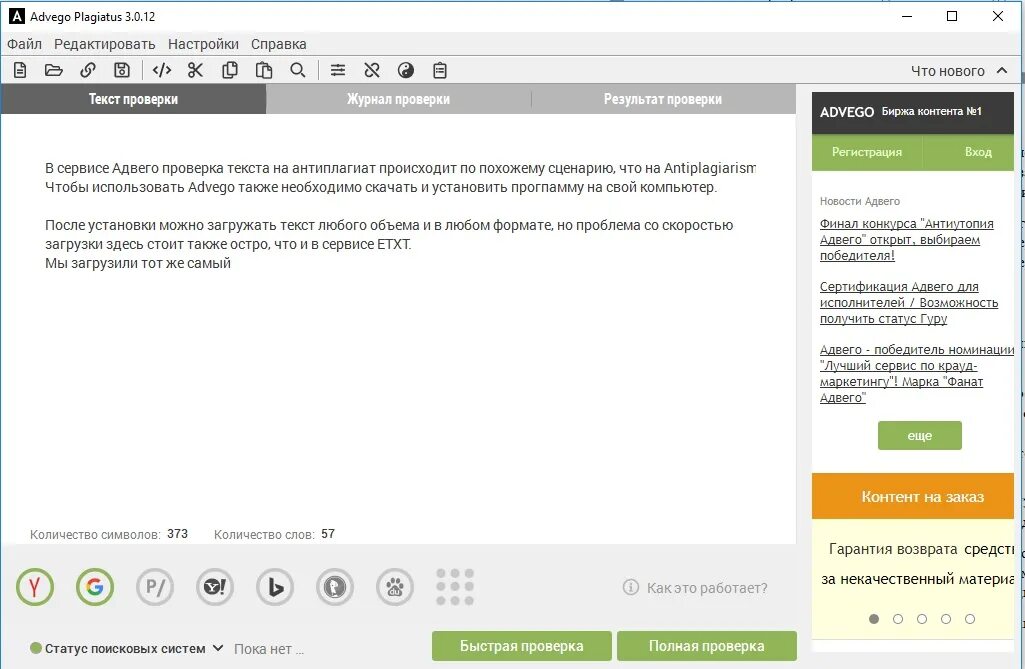Open the Справка menu

point(278,44)
